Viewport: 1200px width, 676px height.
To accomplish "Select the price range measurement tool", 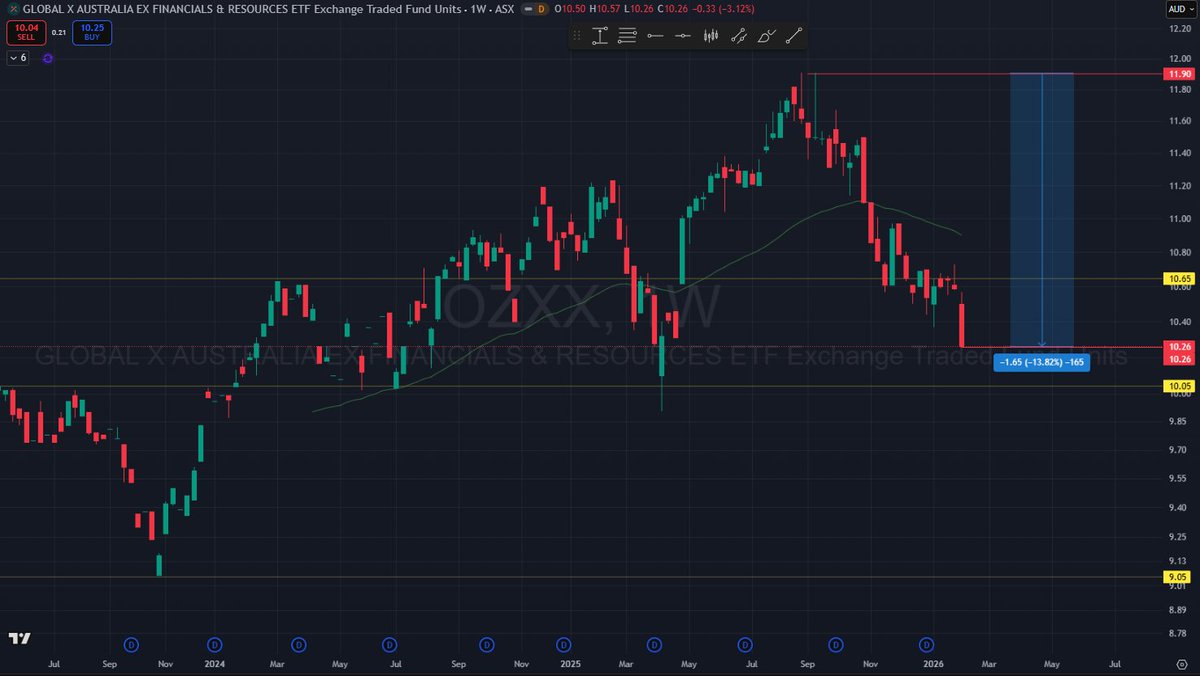I will pyautogui.click(x=600, y=36).
